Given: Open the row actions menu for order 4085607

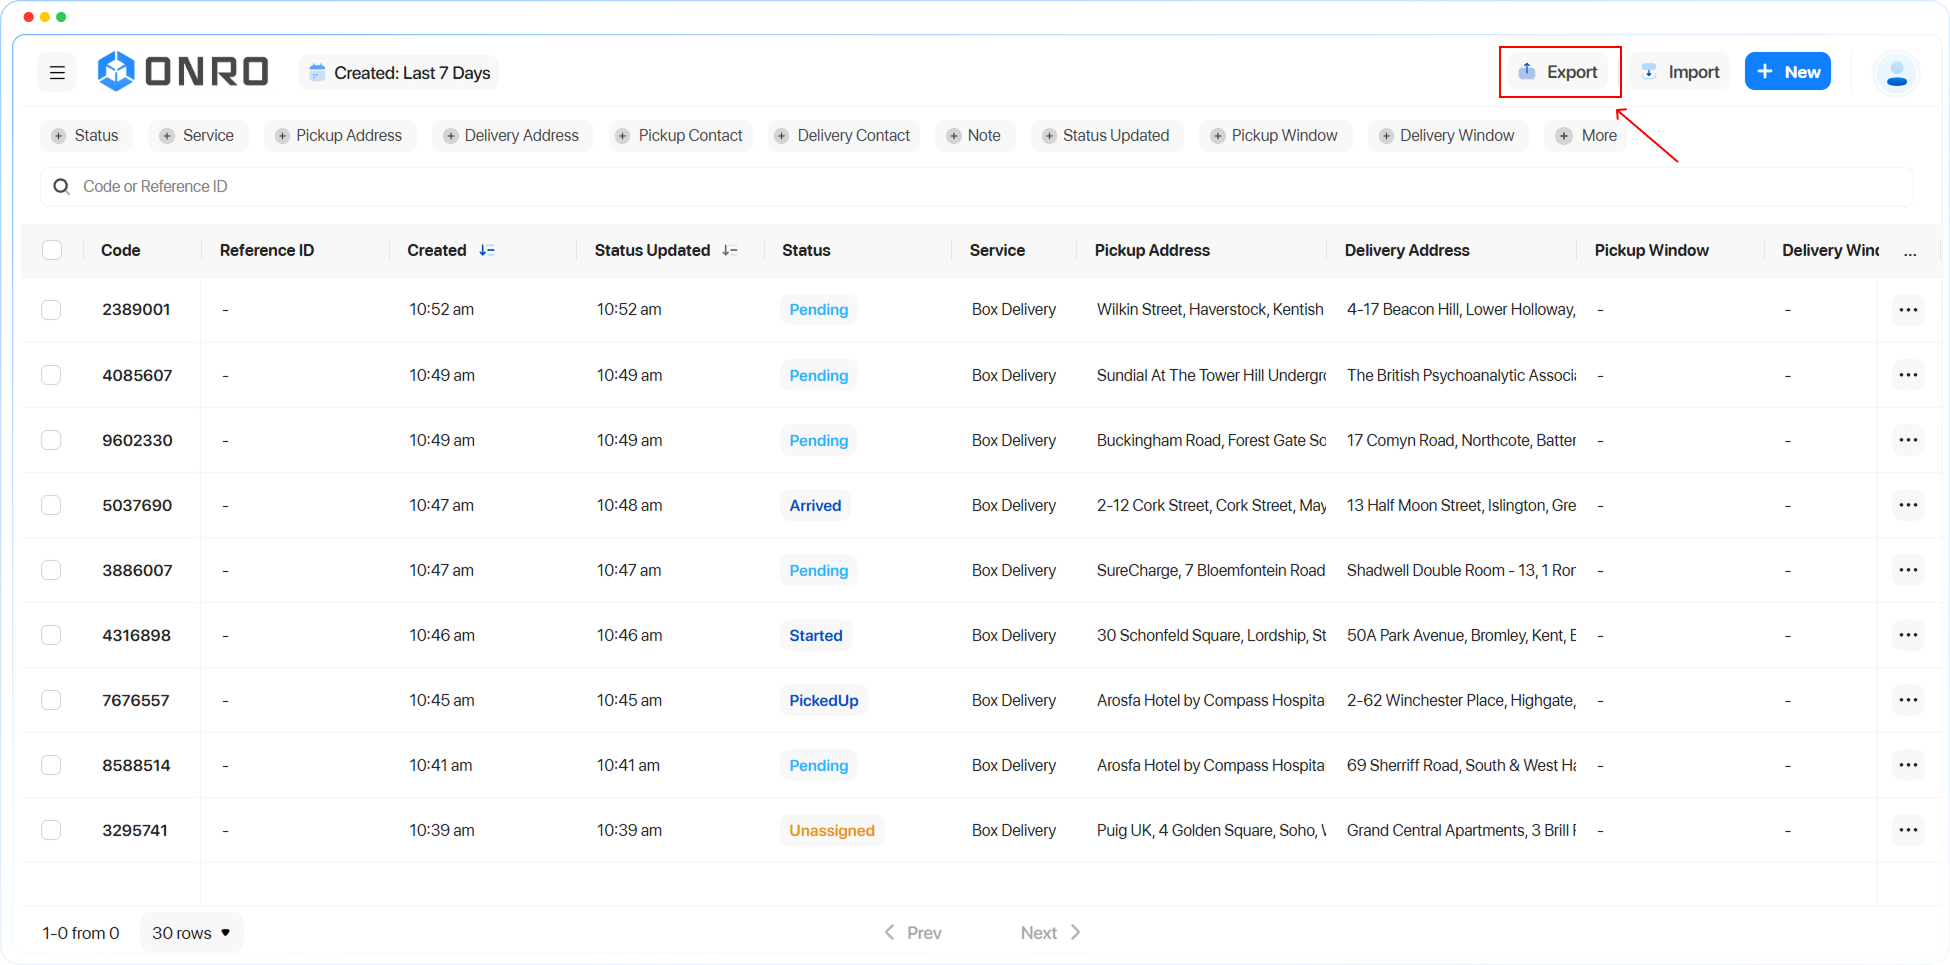Looking at the screenshot, I should coord(1908,375).
